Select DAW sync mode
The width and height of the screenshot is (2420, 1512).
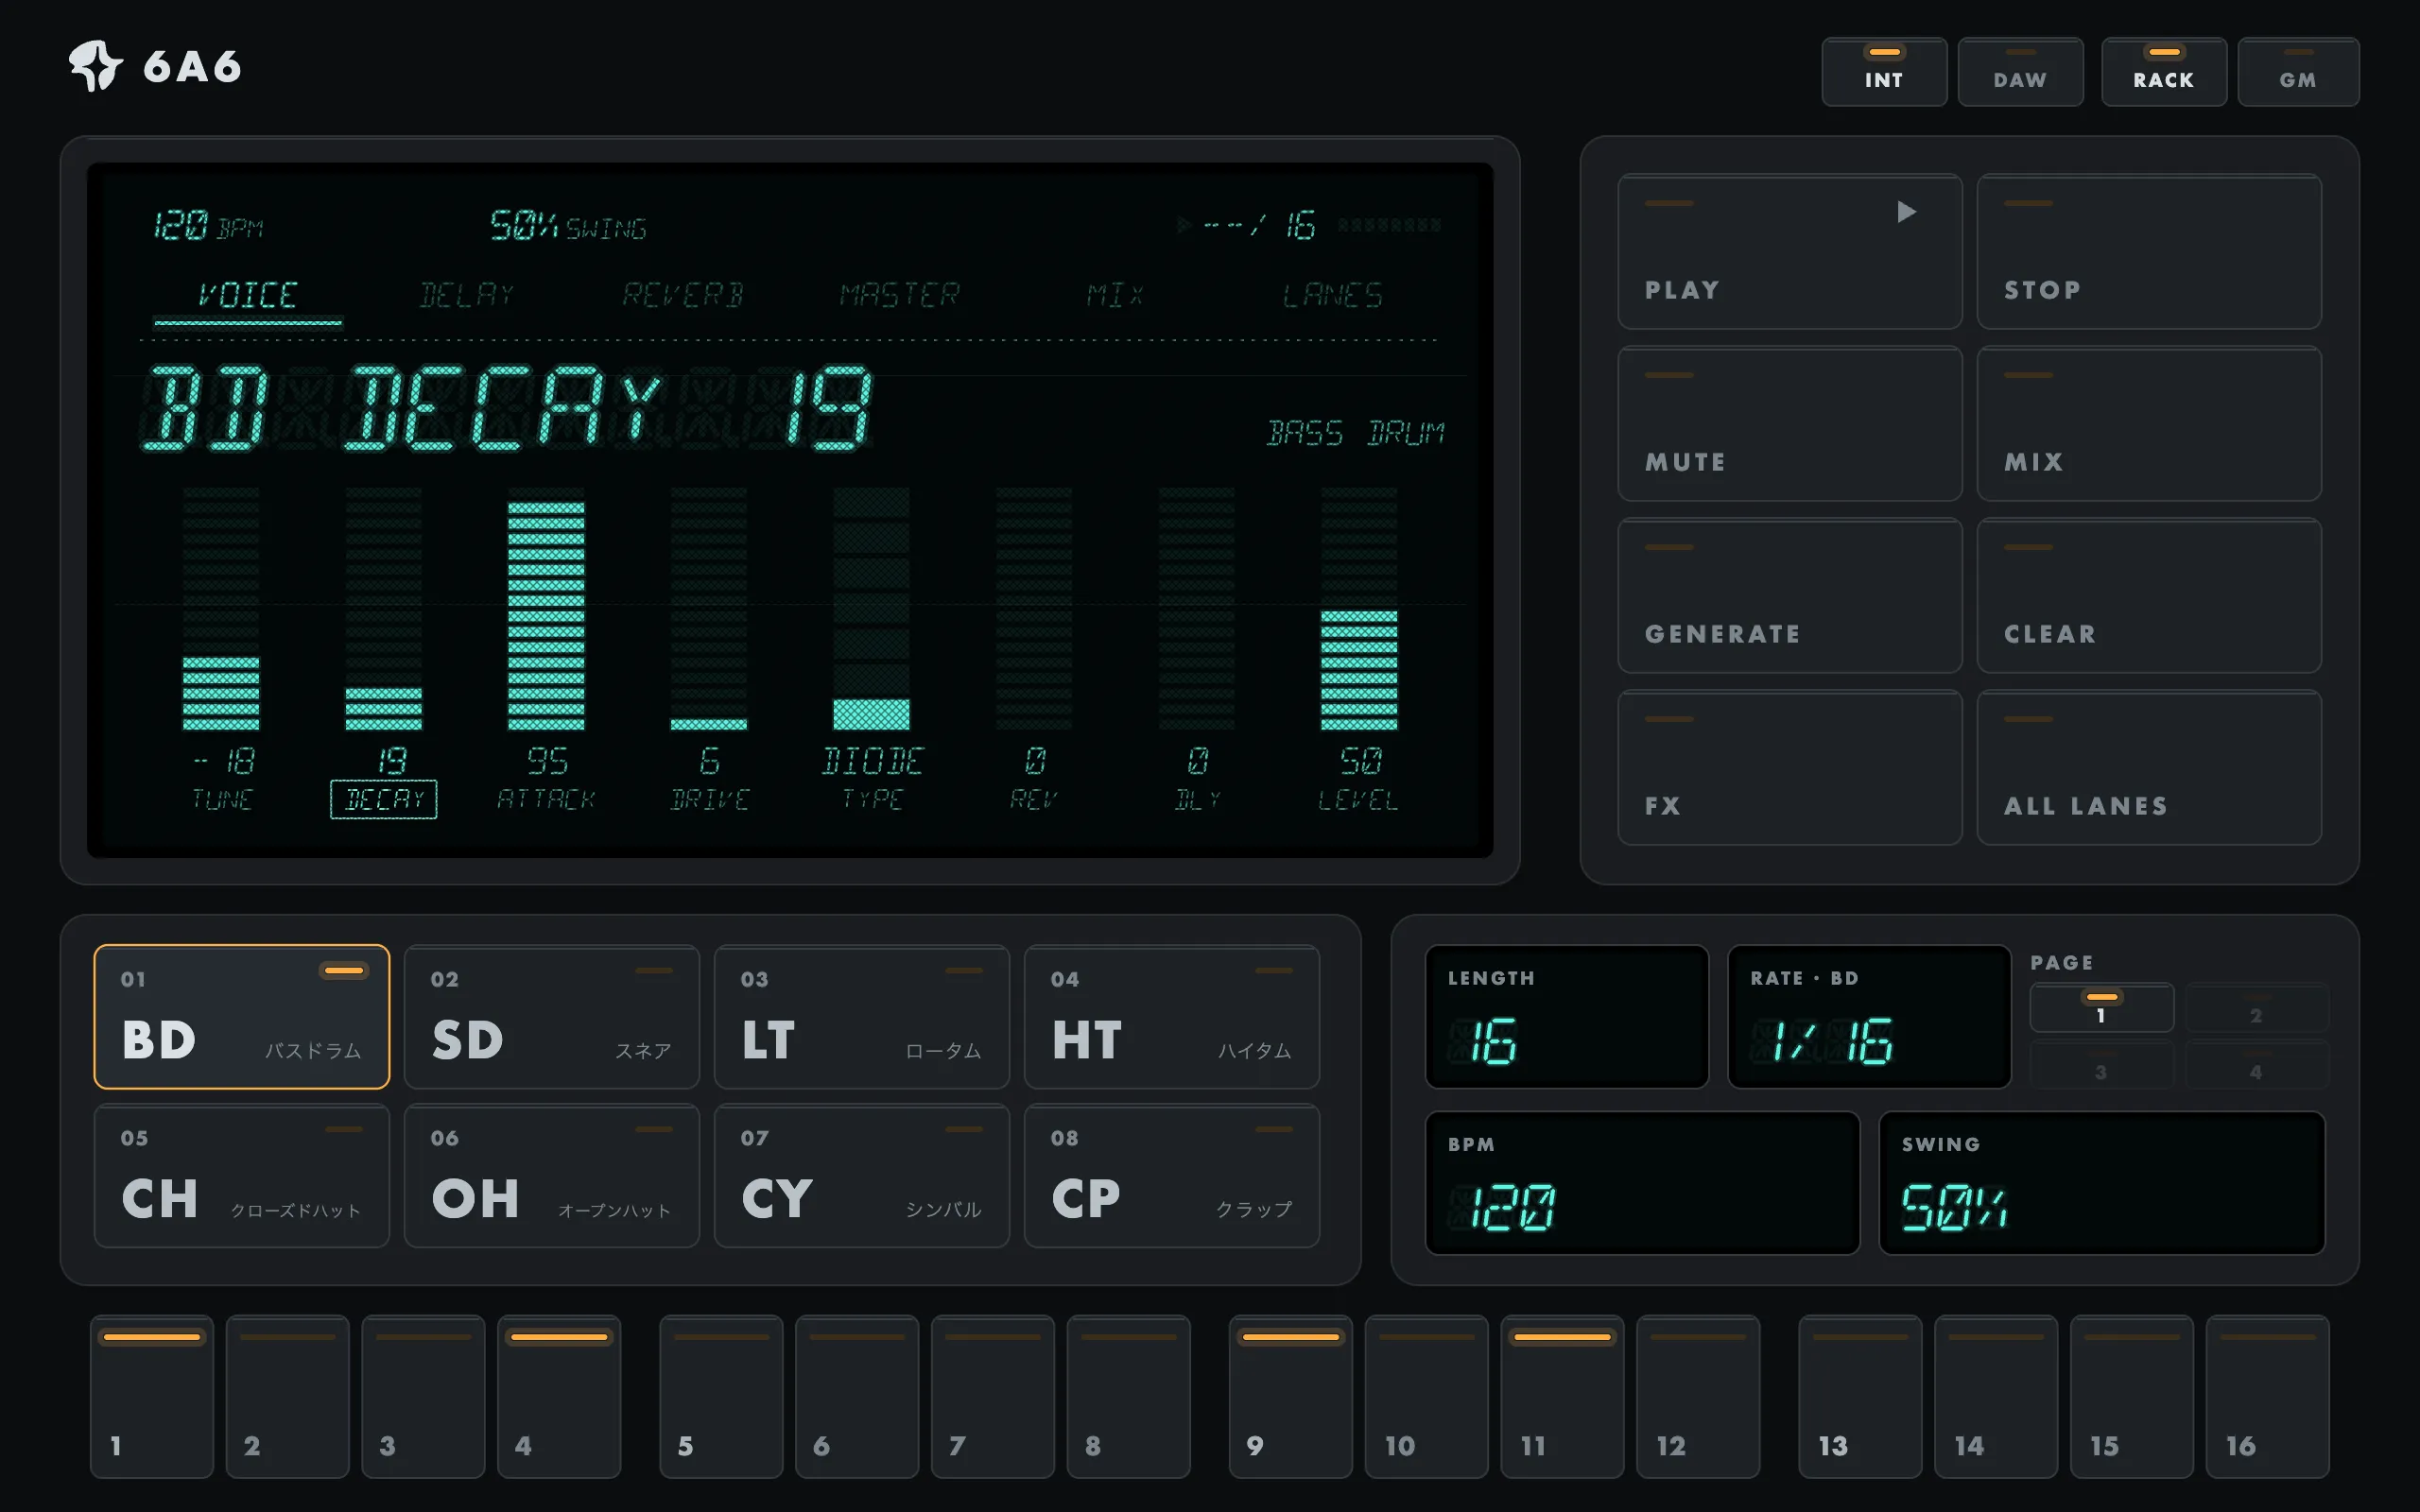pos(2020,72)
